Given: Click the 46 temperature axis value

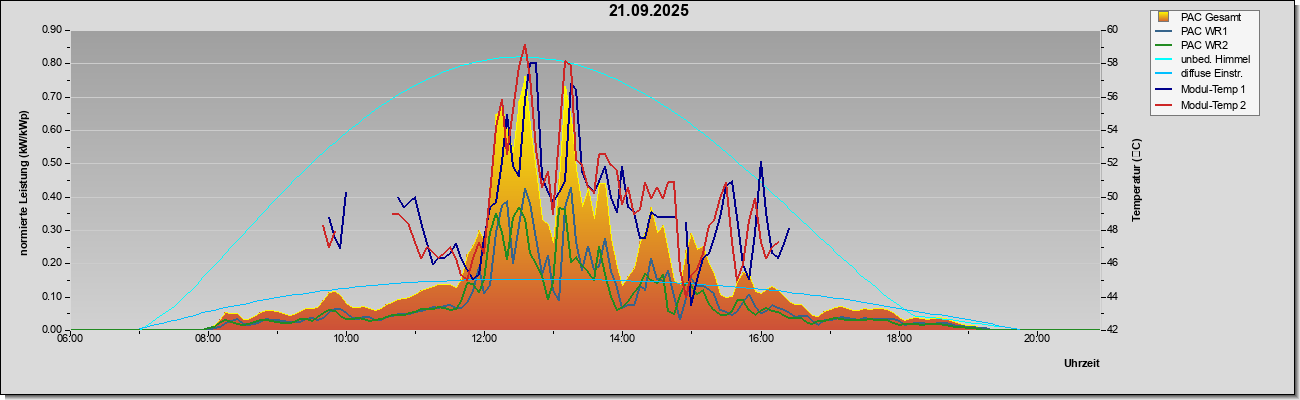Looking at the screenshot, I should click(x=1112, y=263).
